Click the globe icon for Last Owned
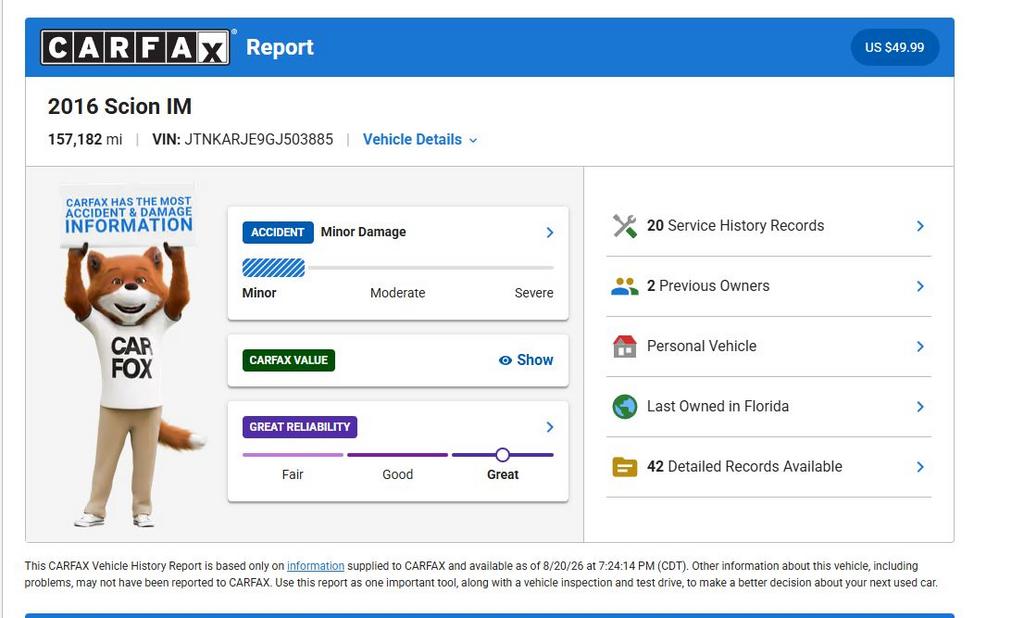Viewport: 1024px width, 618px height. pos(624,406)
